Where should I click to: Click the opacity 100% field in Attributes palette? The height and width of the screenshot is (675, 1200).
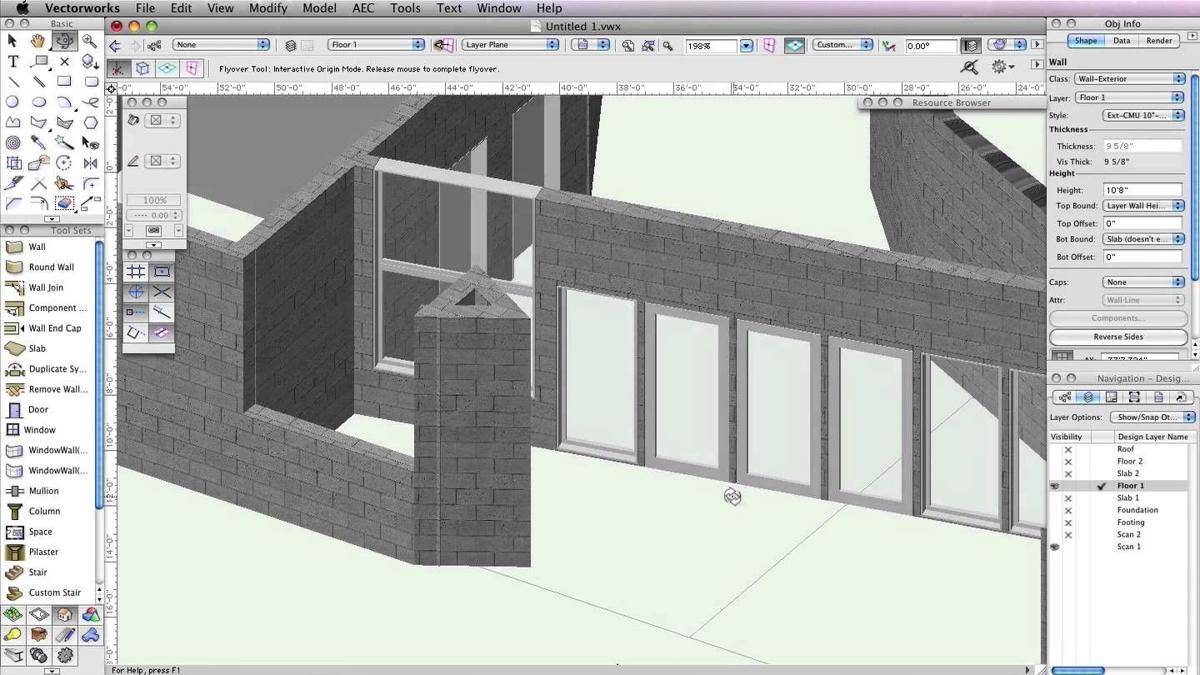tap(154, 200)
